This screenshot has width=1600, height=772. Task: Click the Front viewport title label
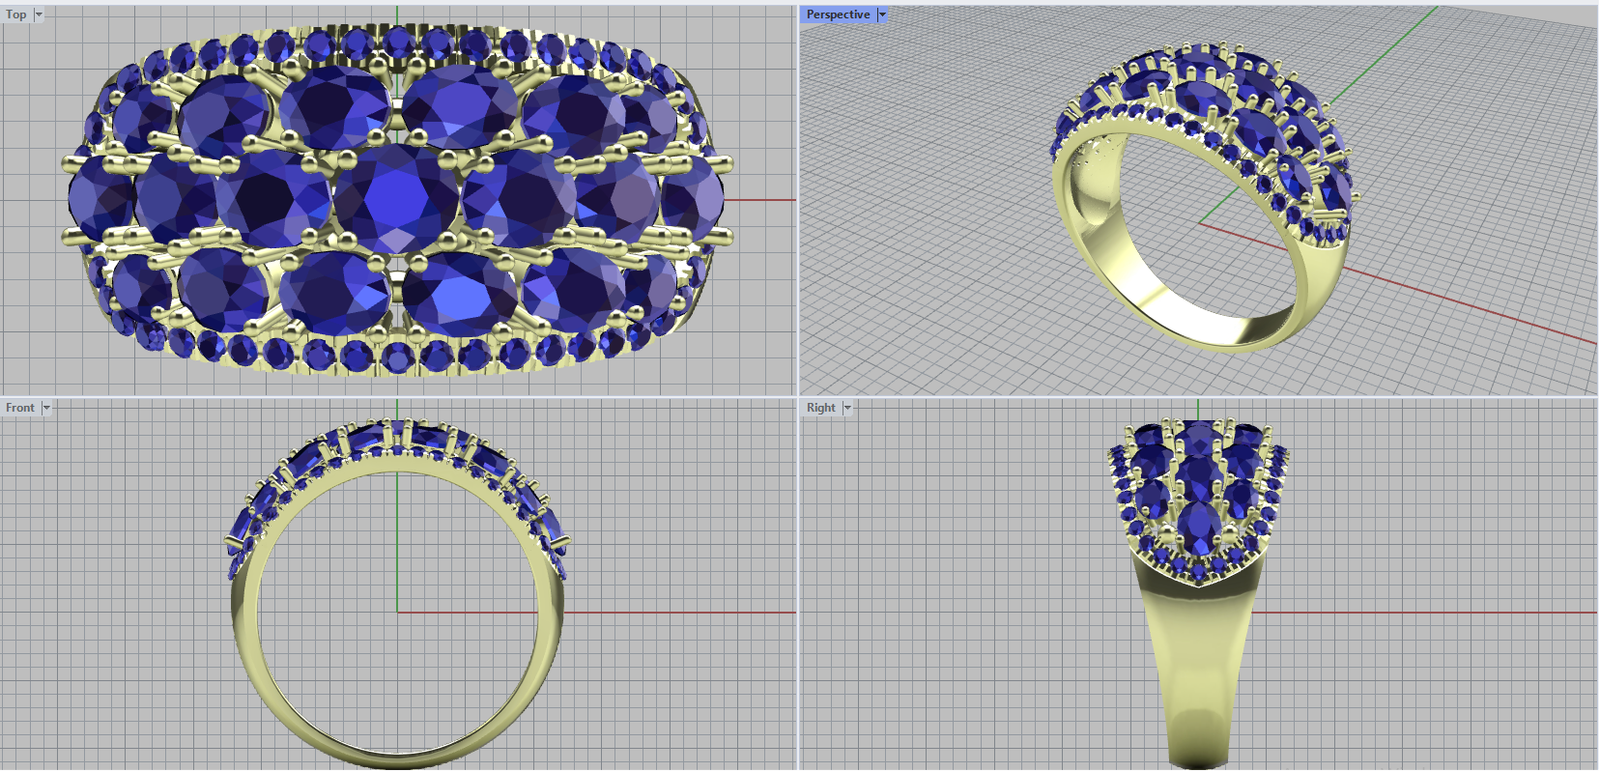pos(19,408)
